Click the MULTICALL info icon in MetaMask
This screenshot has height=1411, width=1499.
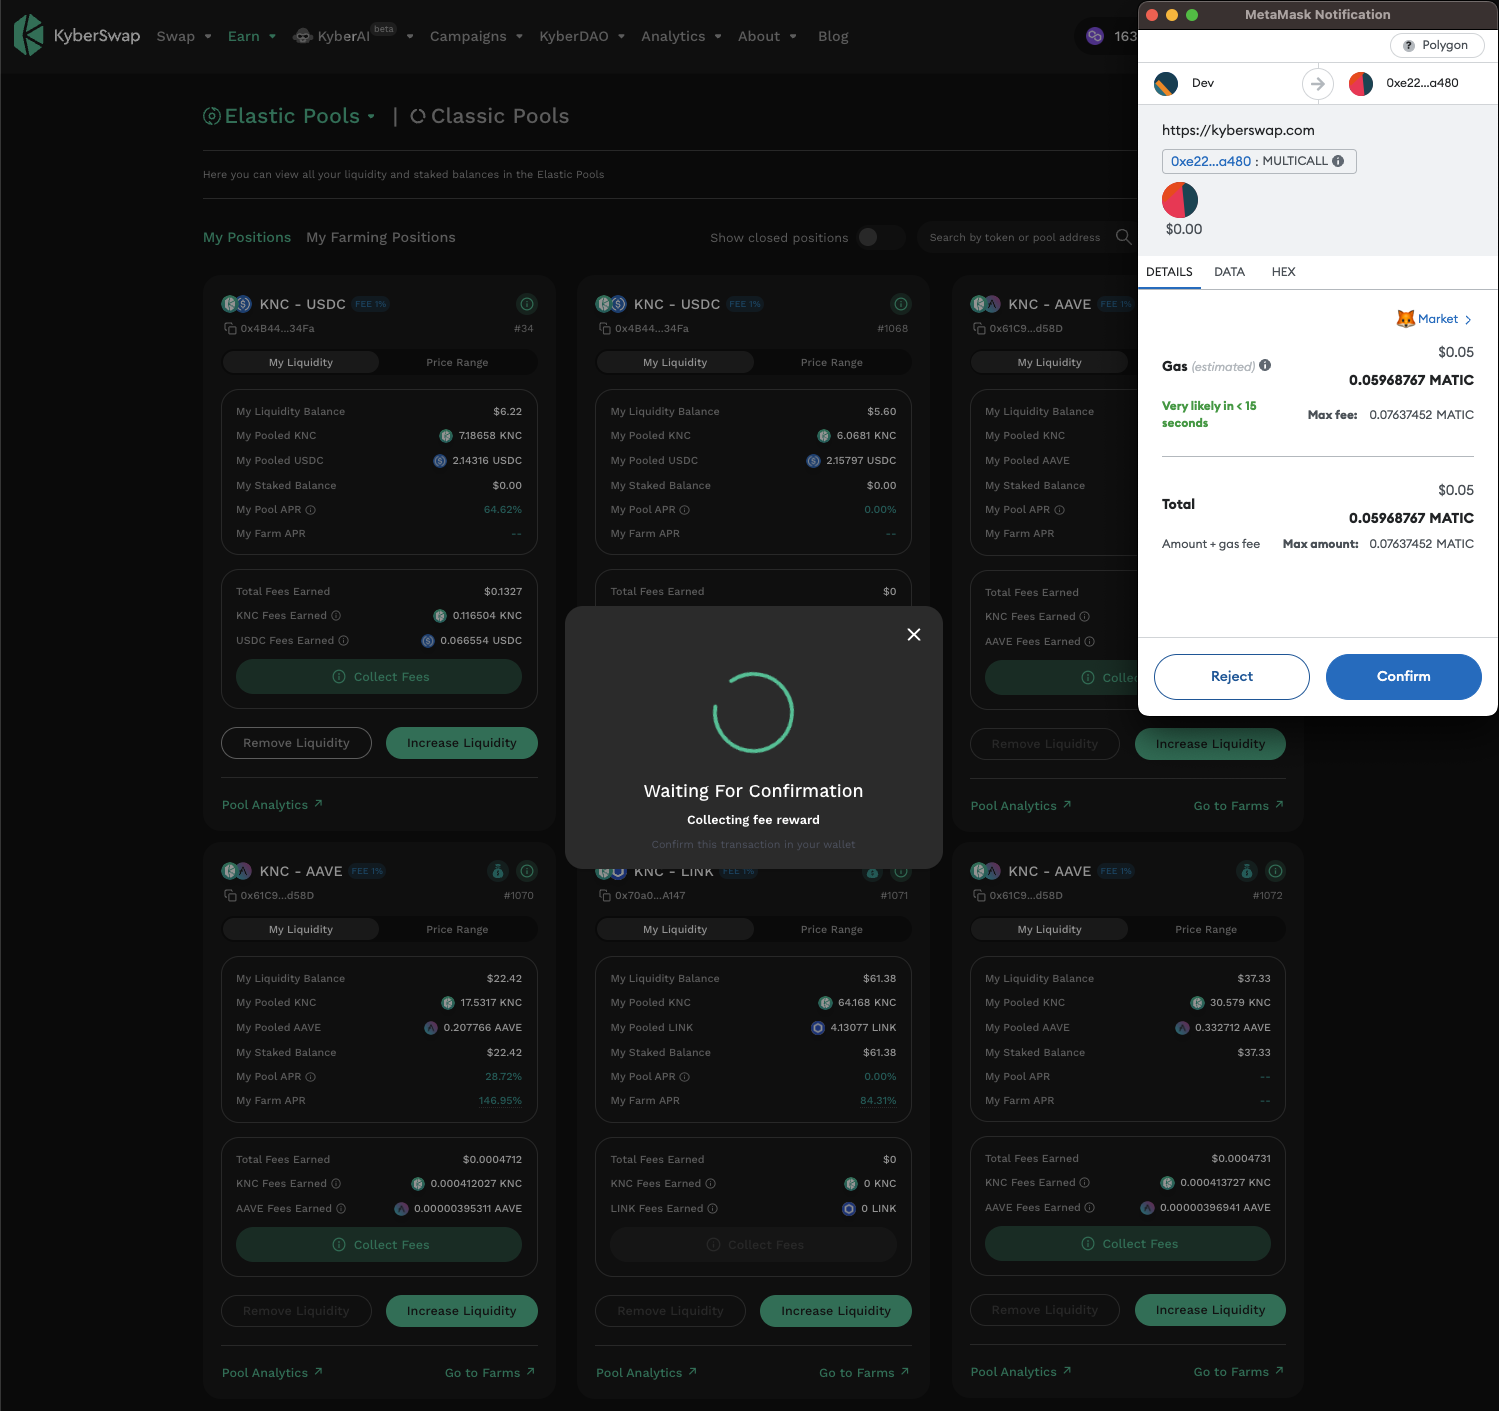coord(1338,161)
